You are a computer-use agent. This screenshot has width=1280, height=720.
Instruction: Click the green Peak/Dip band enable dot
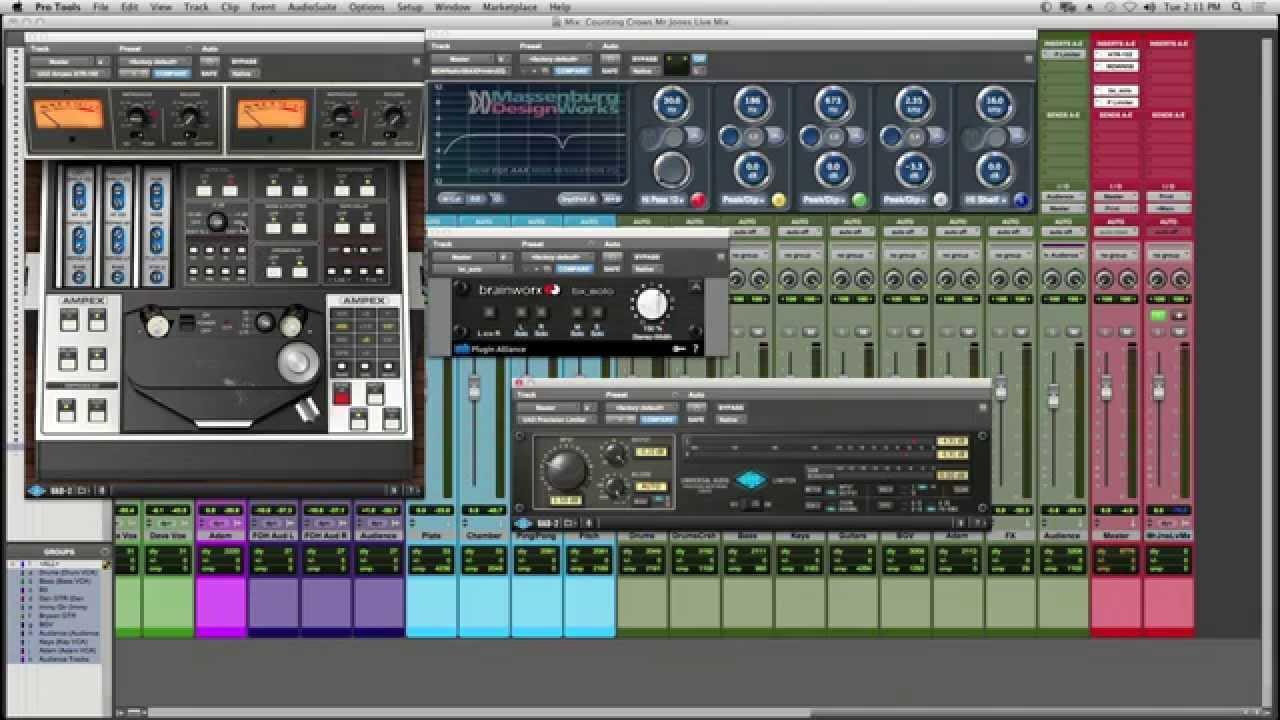859,200
